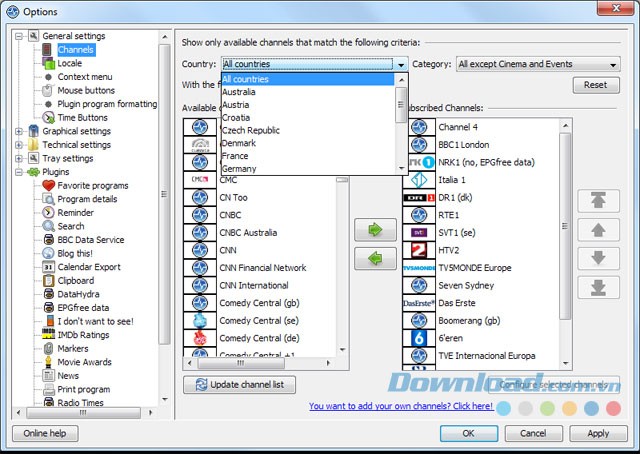This screenshot has height=454, width=640.
Task: Click the Reset button
Action: (x=595, y=85)
